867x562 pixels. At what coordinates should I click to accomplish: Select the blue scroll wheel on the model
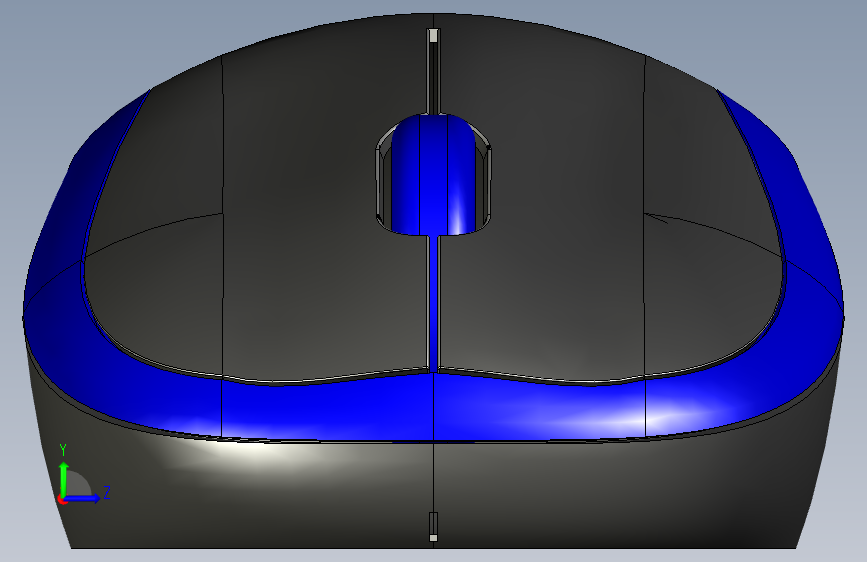[433, 175]
